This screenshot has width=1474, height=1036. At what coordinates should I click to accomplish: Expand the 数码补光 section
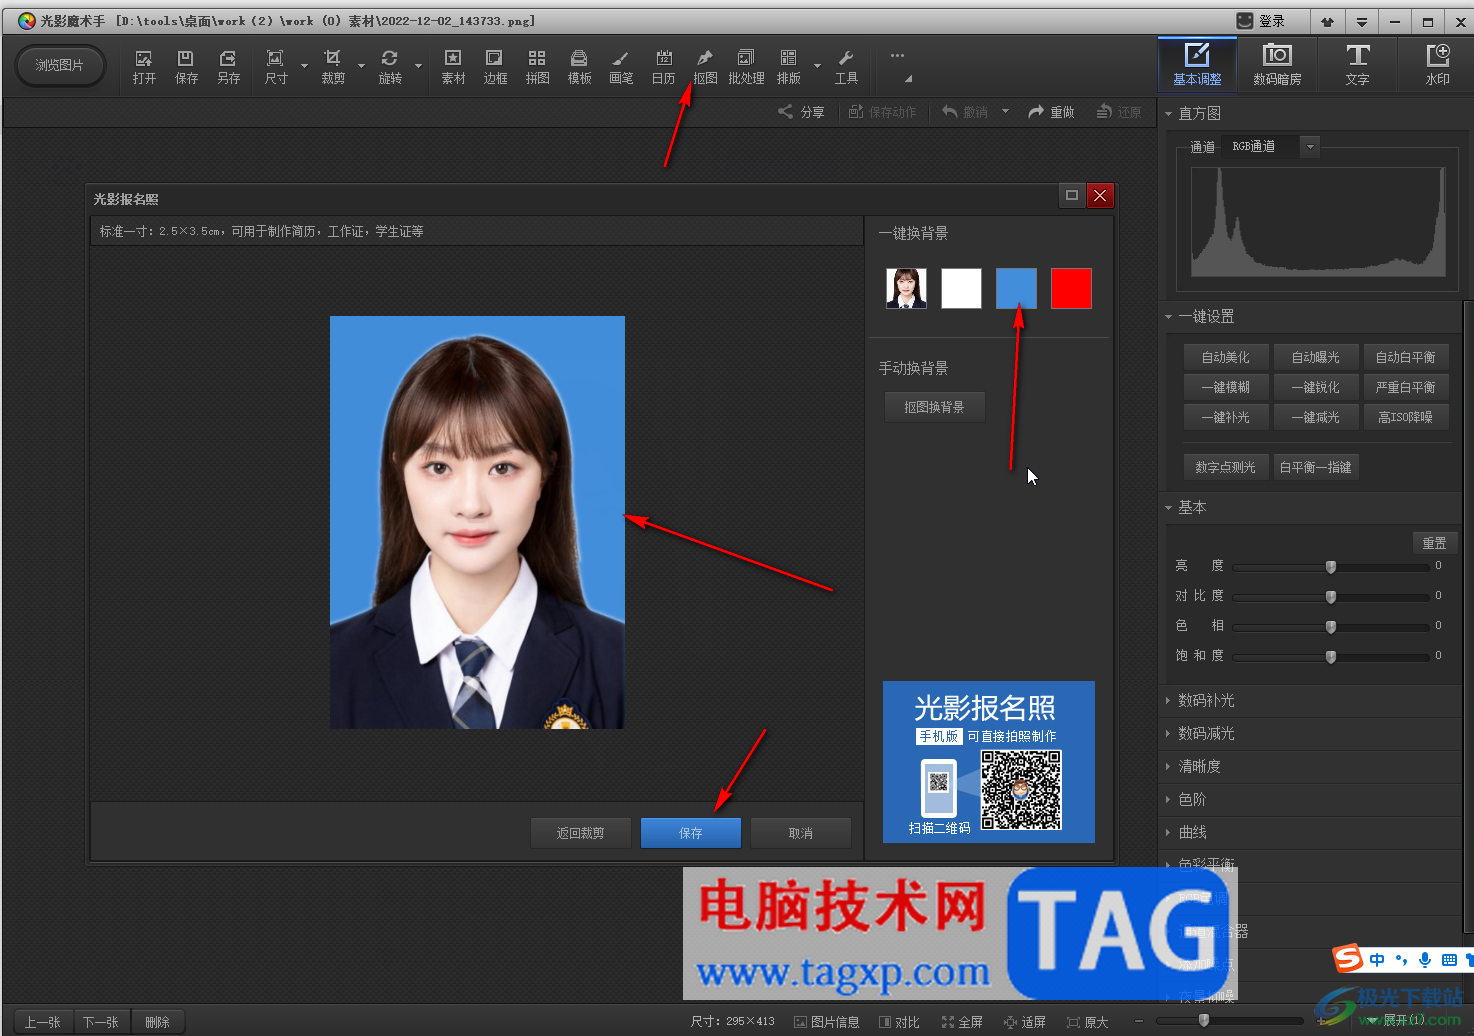(1206, 701)
